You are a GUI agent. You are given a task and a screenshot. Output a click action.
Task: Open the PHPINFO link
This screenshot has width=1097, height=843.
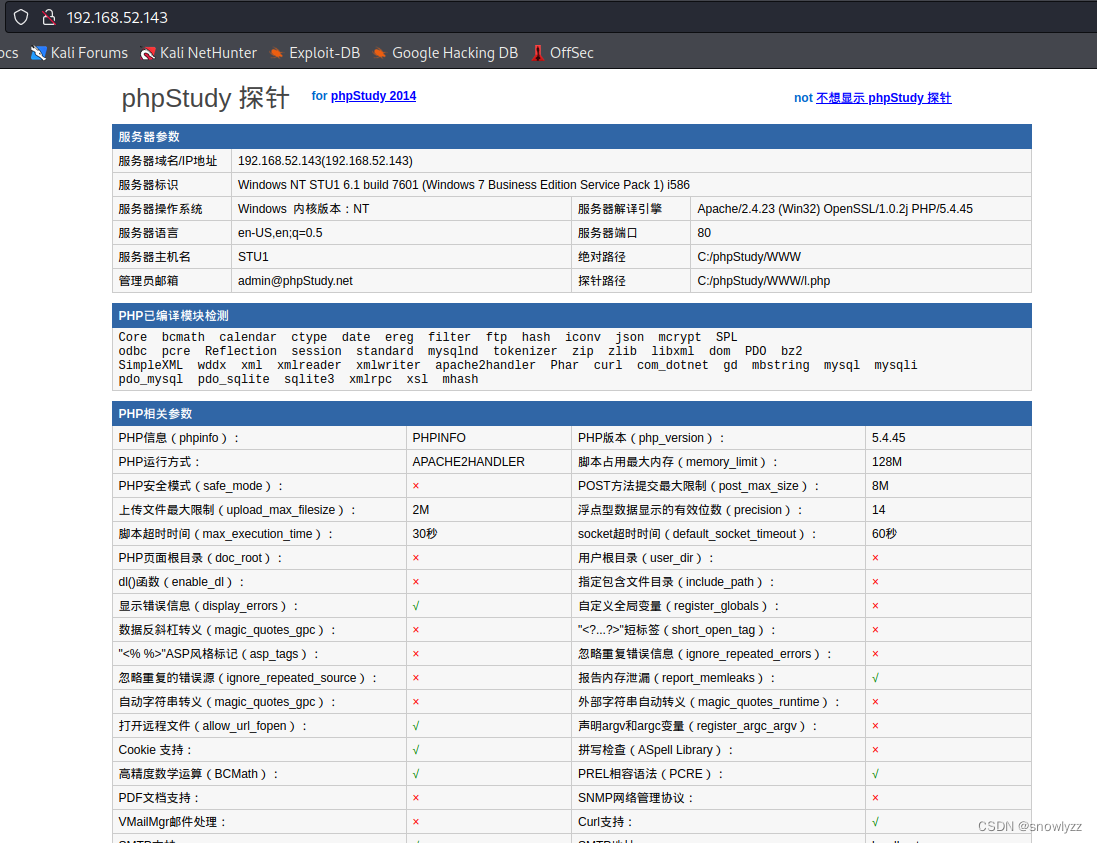pyautogui.click(x=439, y=438)
